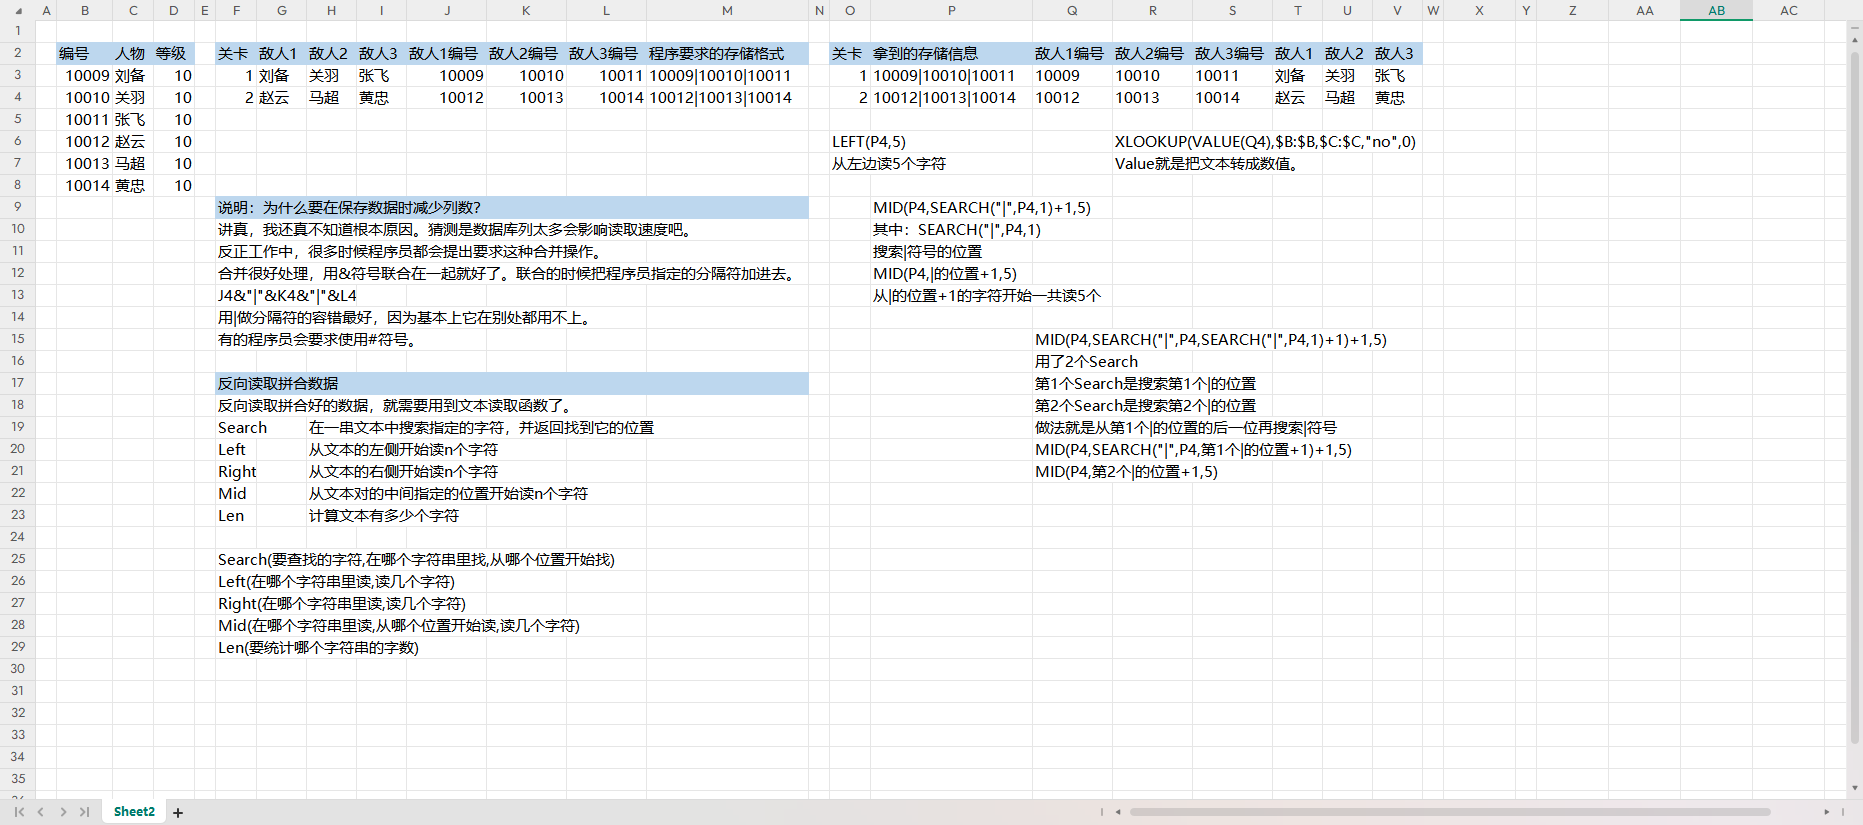This screenshot has width=1863, height=825.
Task: Click horizontal scrollbar right arrow
Action: click(x=1826, y=812)
